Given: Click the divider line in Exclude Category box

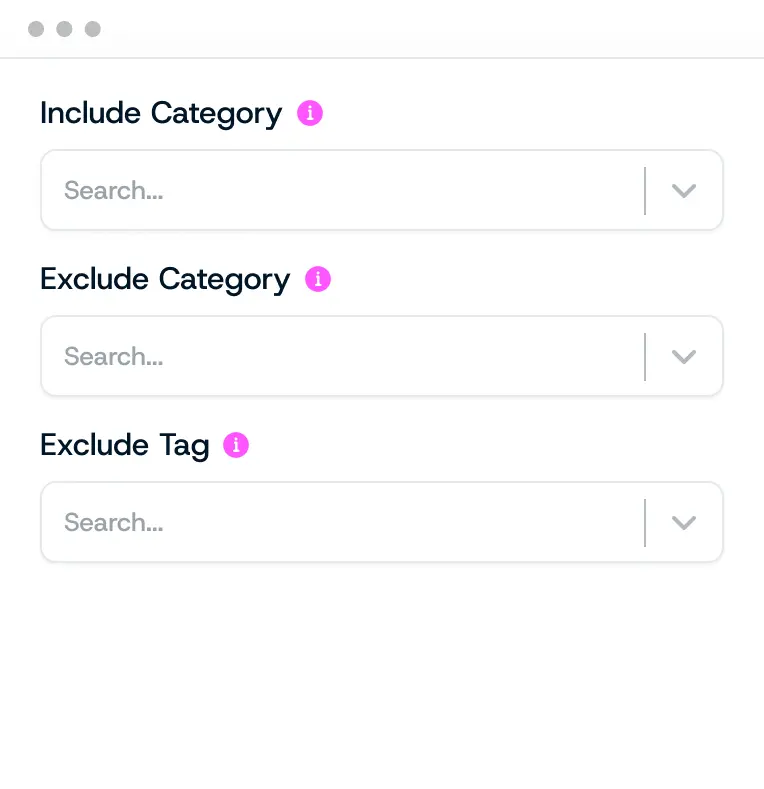Looking at the screenshot, I should 645,357.
